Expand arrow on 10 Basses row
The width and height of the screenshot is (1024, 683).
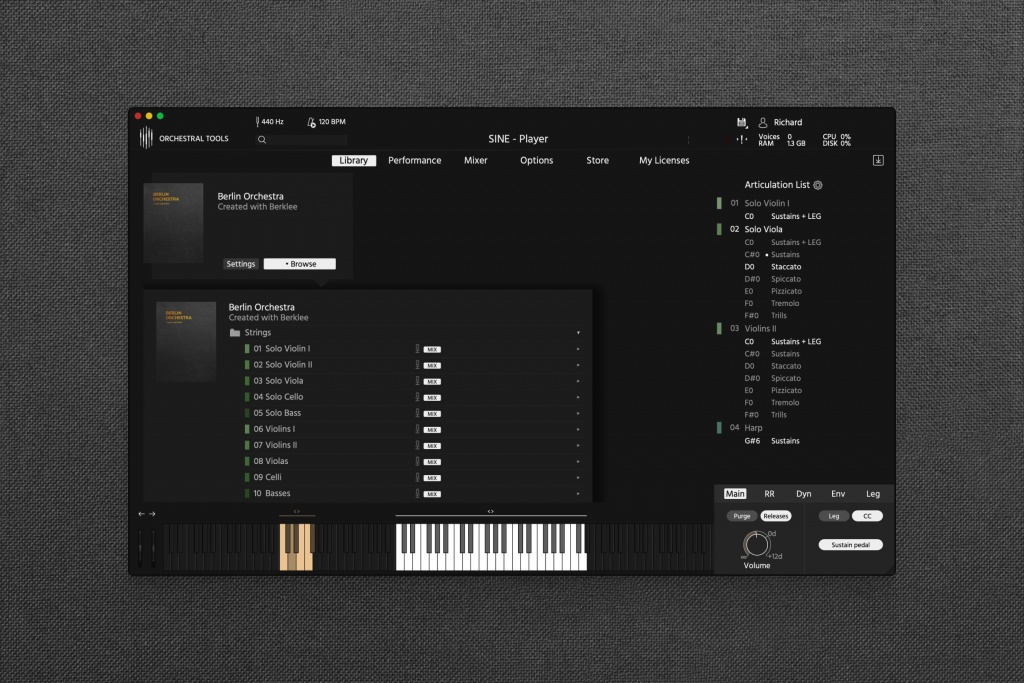(x=578, y=493)
